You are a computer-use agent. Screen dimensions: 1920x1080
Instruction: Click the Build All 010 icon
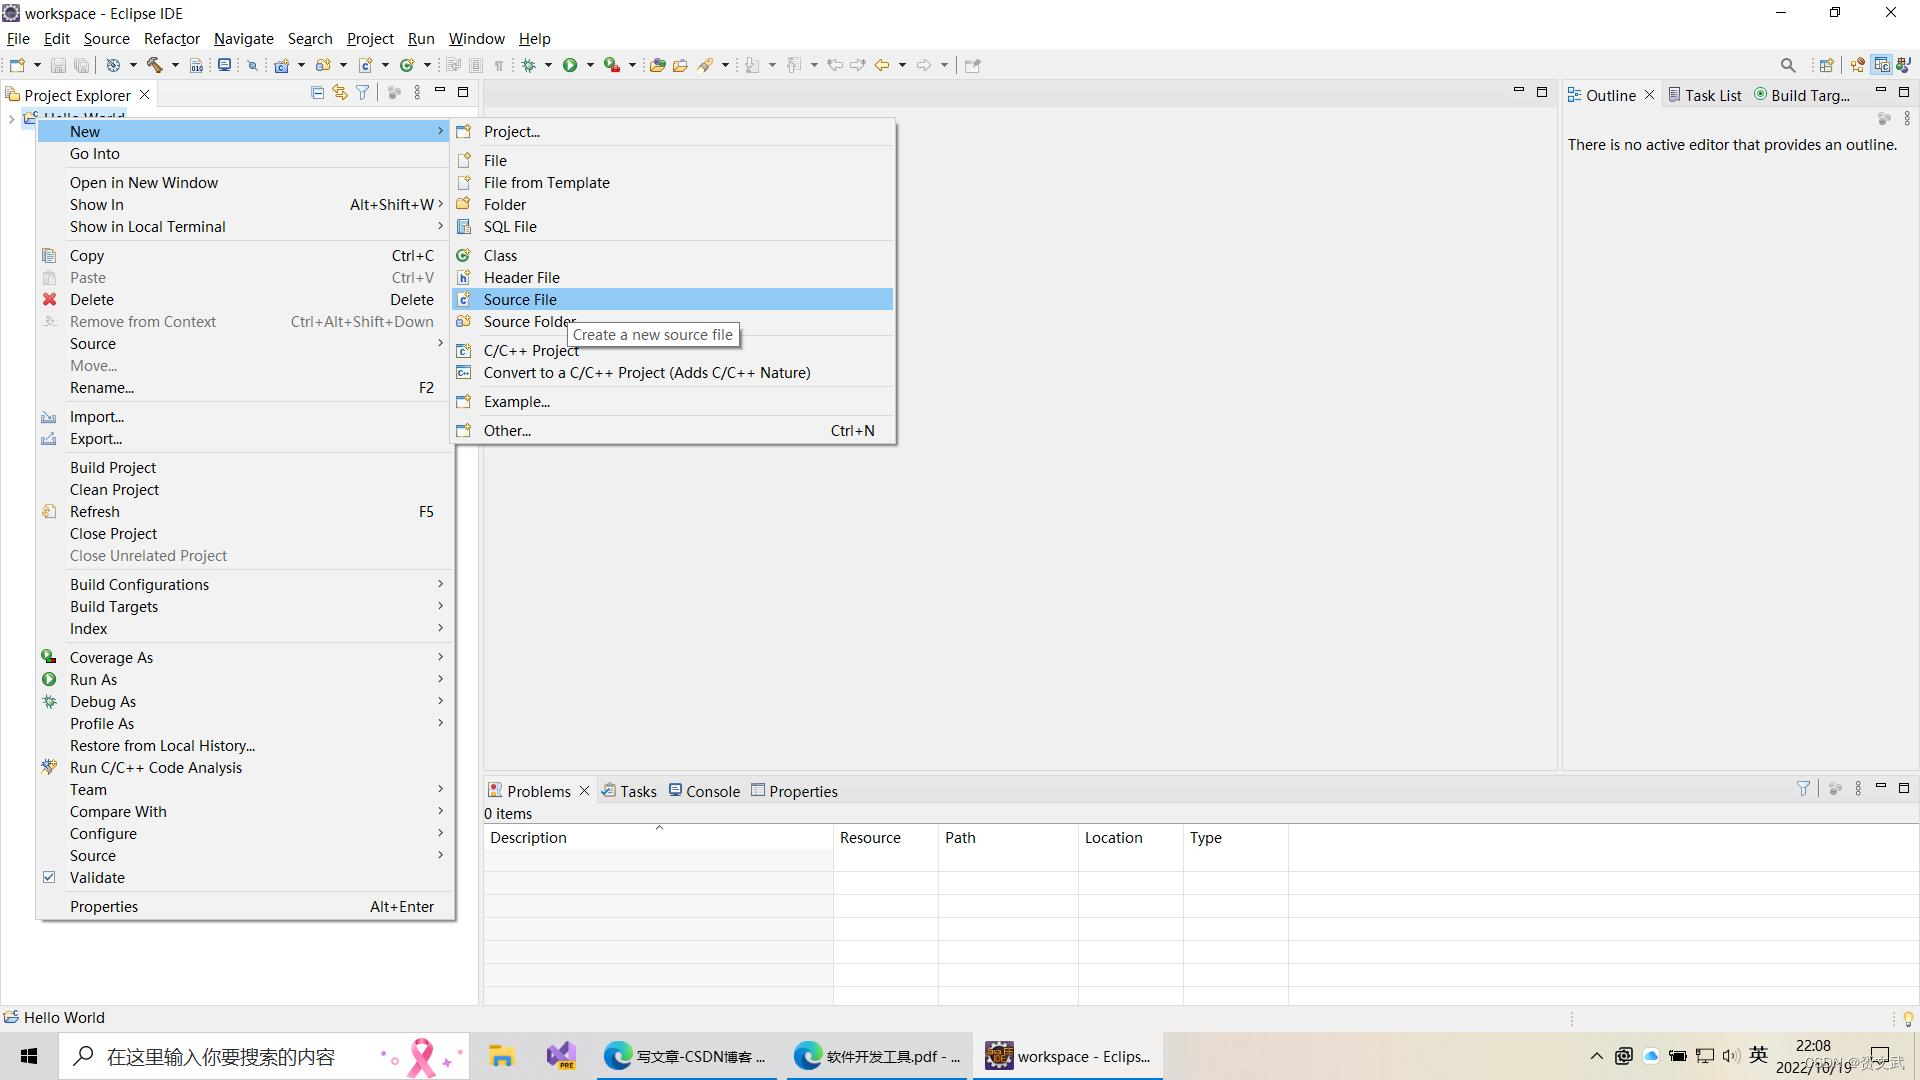pyautogui.click(x=196, y=65)
